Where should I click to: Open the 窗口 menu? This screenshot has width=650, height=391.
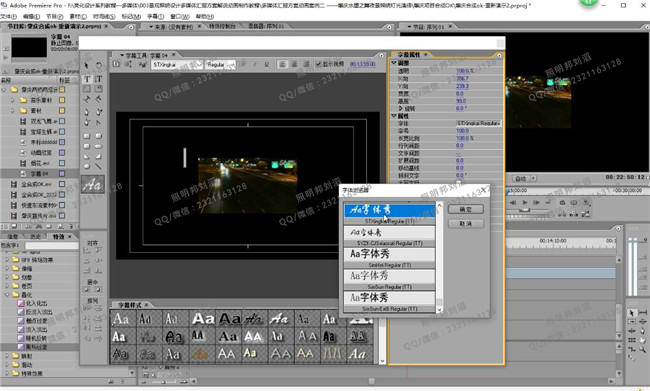(x=179, y=17)
